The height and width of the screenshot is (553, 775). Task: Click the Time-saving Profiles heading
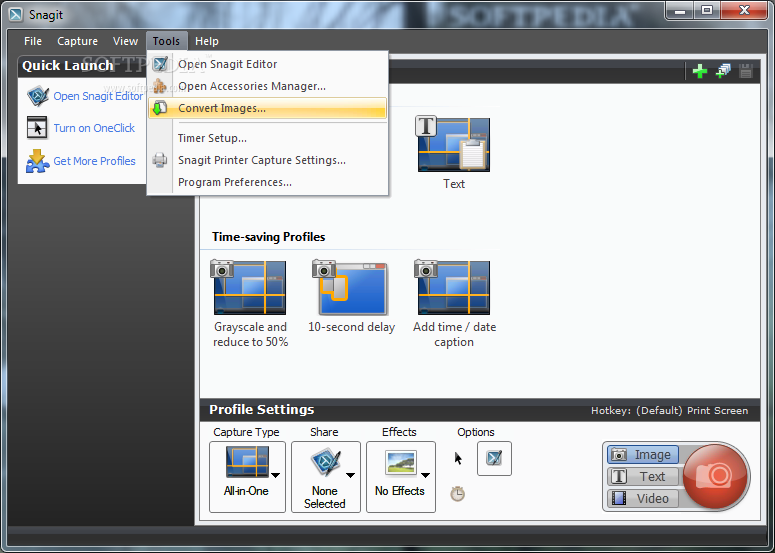pos(268,237)
